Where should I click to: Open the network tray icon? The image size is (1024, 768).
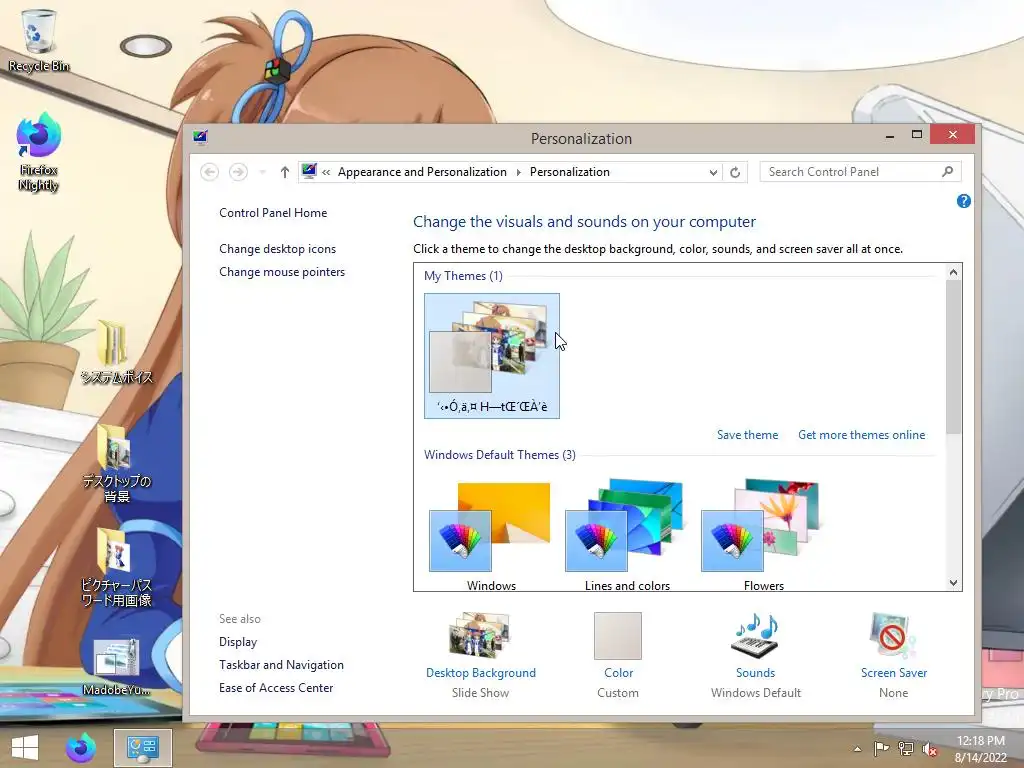pyautogui.click(x=906, y=749)
